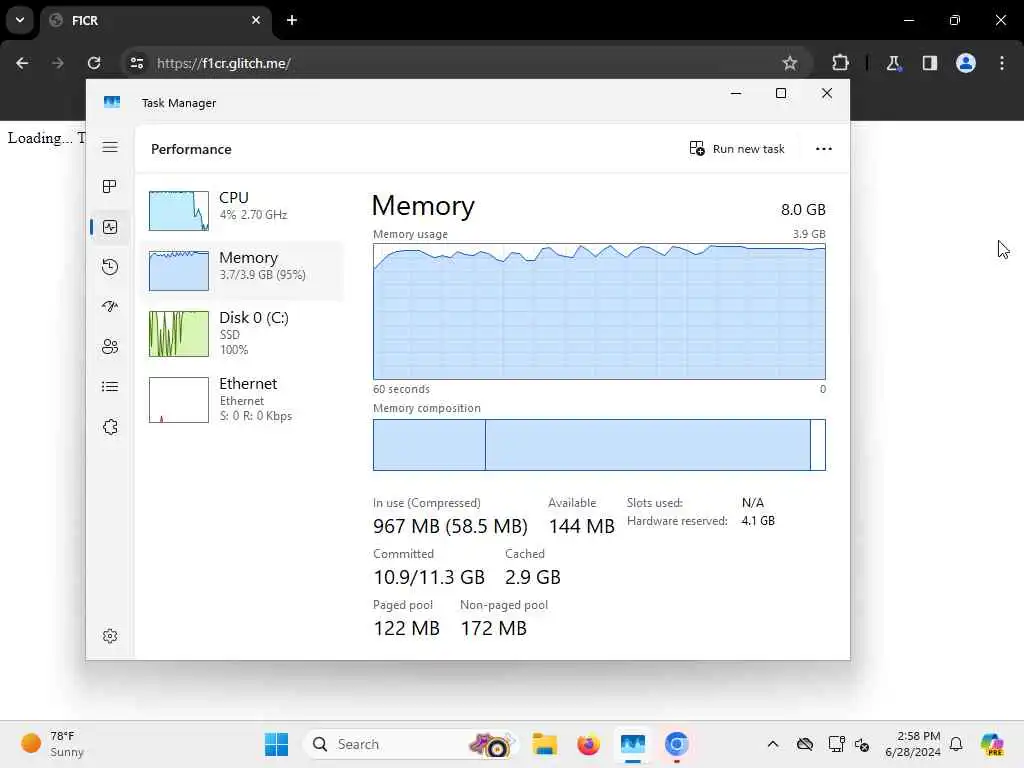Select the Ethernet performance item
This screenshot has width=1024, height=768.
(x=242, y=399)
